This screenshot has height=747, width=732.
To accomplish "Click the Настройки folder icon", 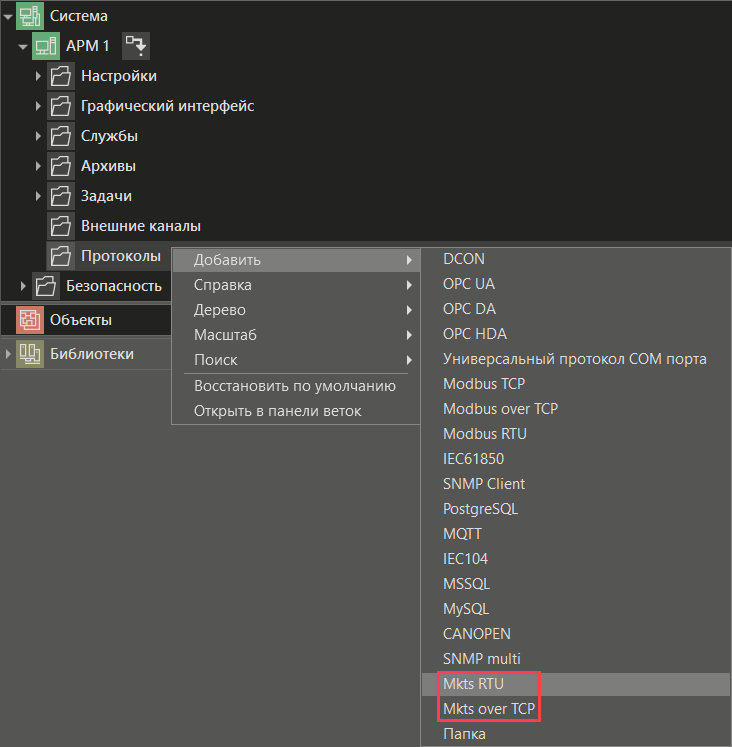I will (x=61, y=76).
